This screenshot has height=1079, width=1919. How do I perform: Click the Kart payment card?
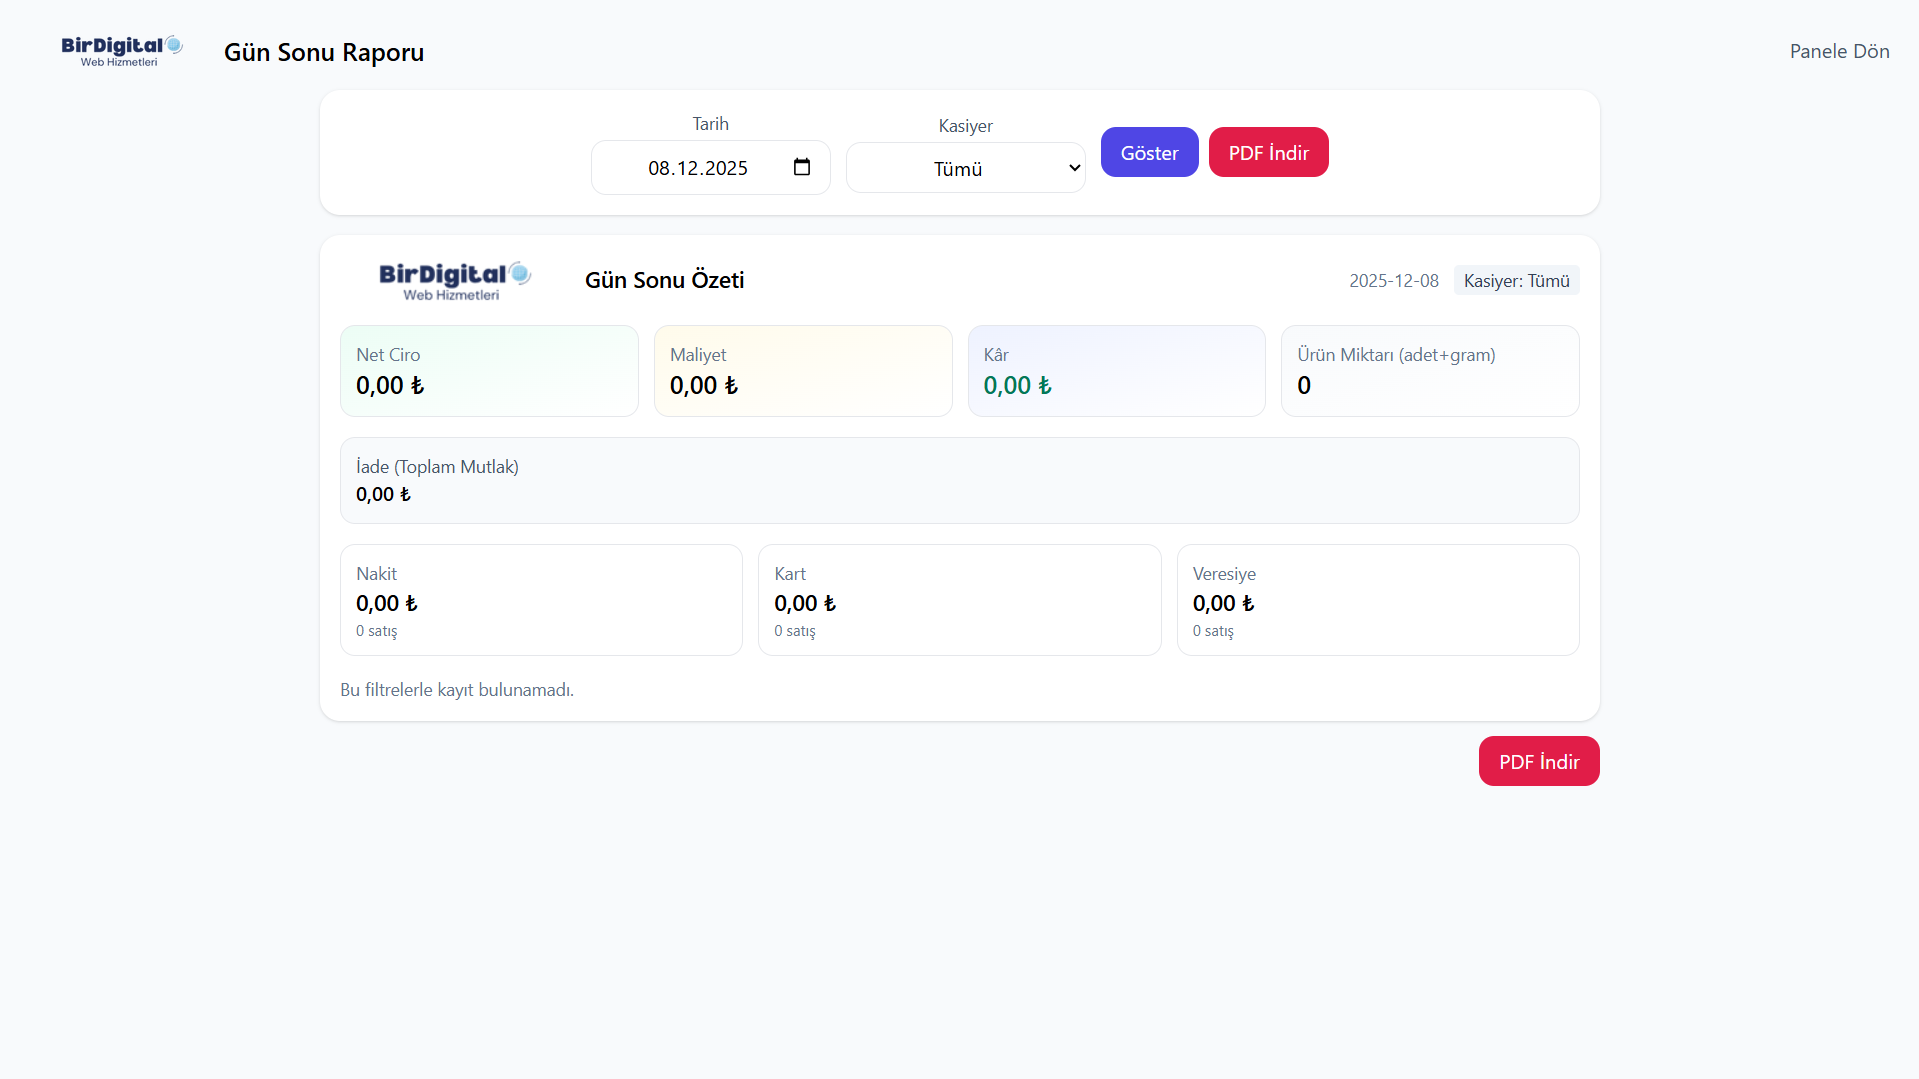tap(959, 600)
